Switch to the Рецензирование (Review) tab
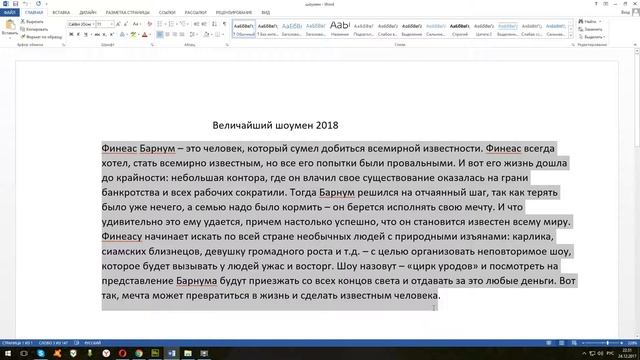Screen dimensions: 640x360 pos(234,13)
